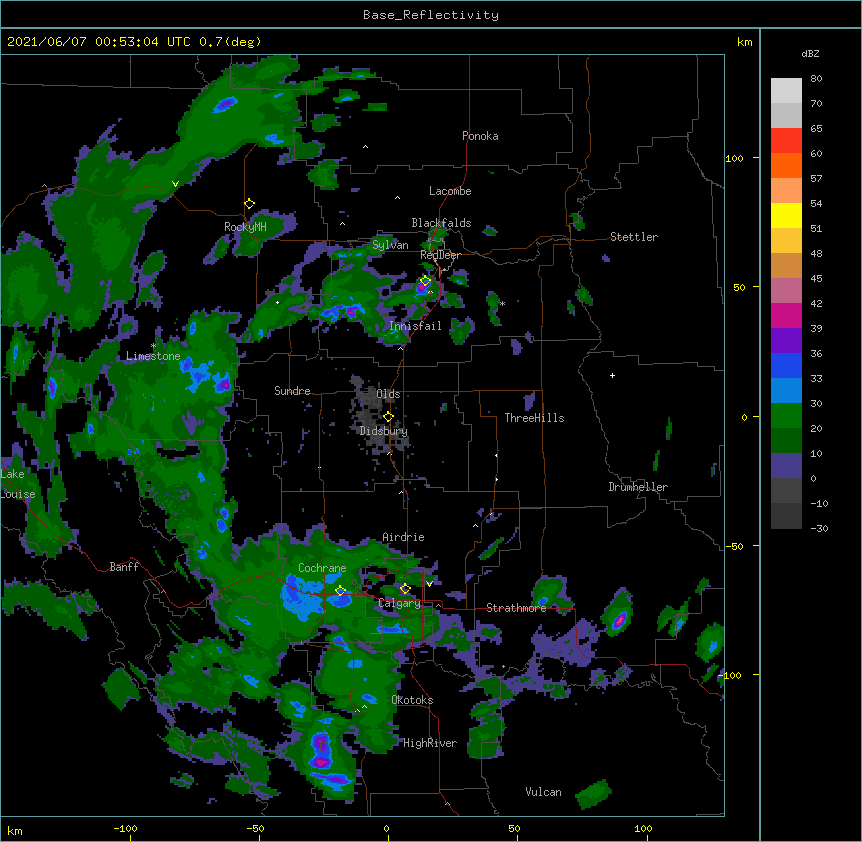
Task: Click the HighRiver label
Action: click(430, 743)
